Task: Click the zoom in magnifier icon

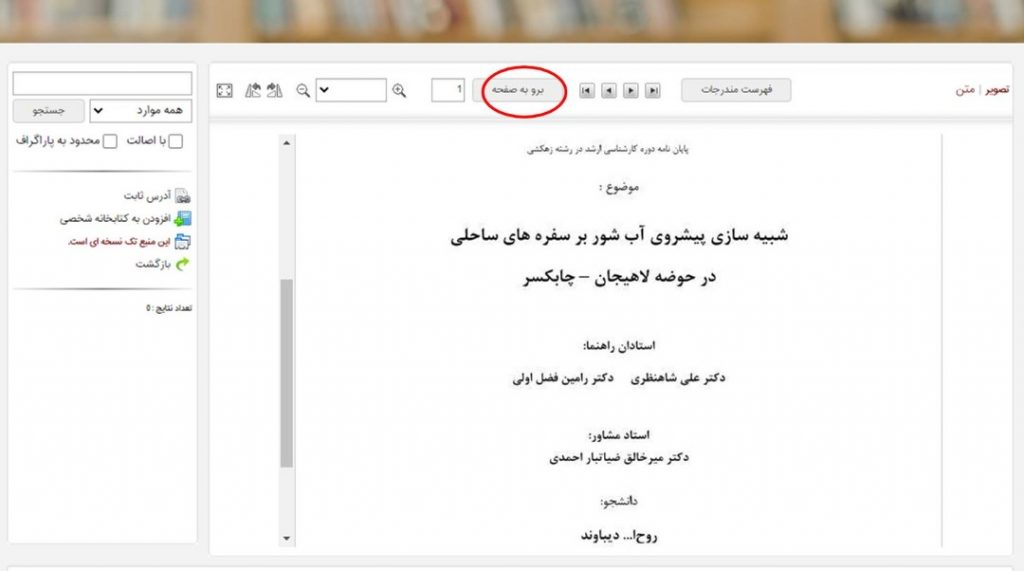Action: [399, 91]
